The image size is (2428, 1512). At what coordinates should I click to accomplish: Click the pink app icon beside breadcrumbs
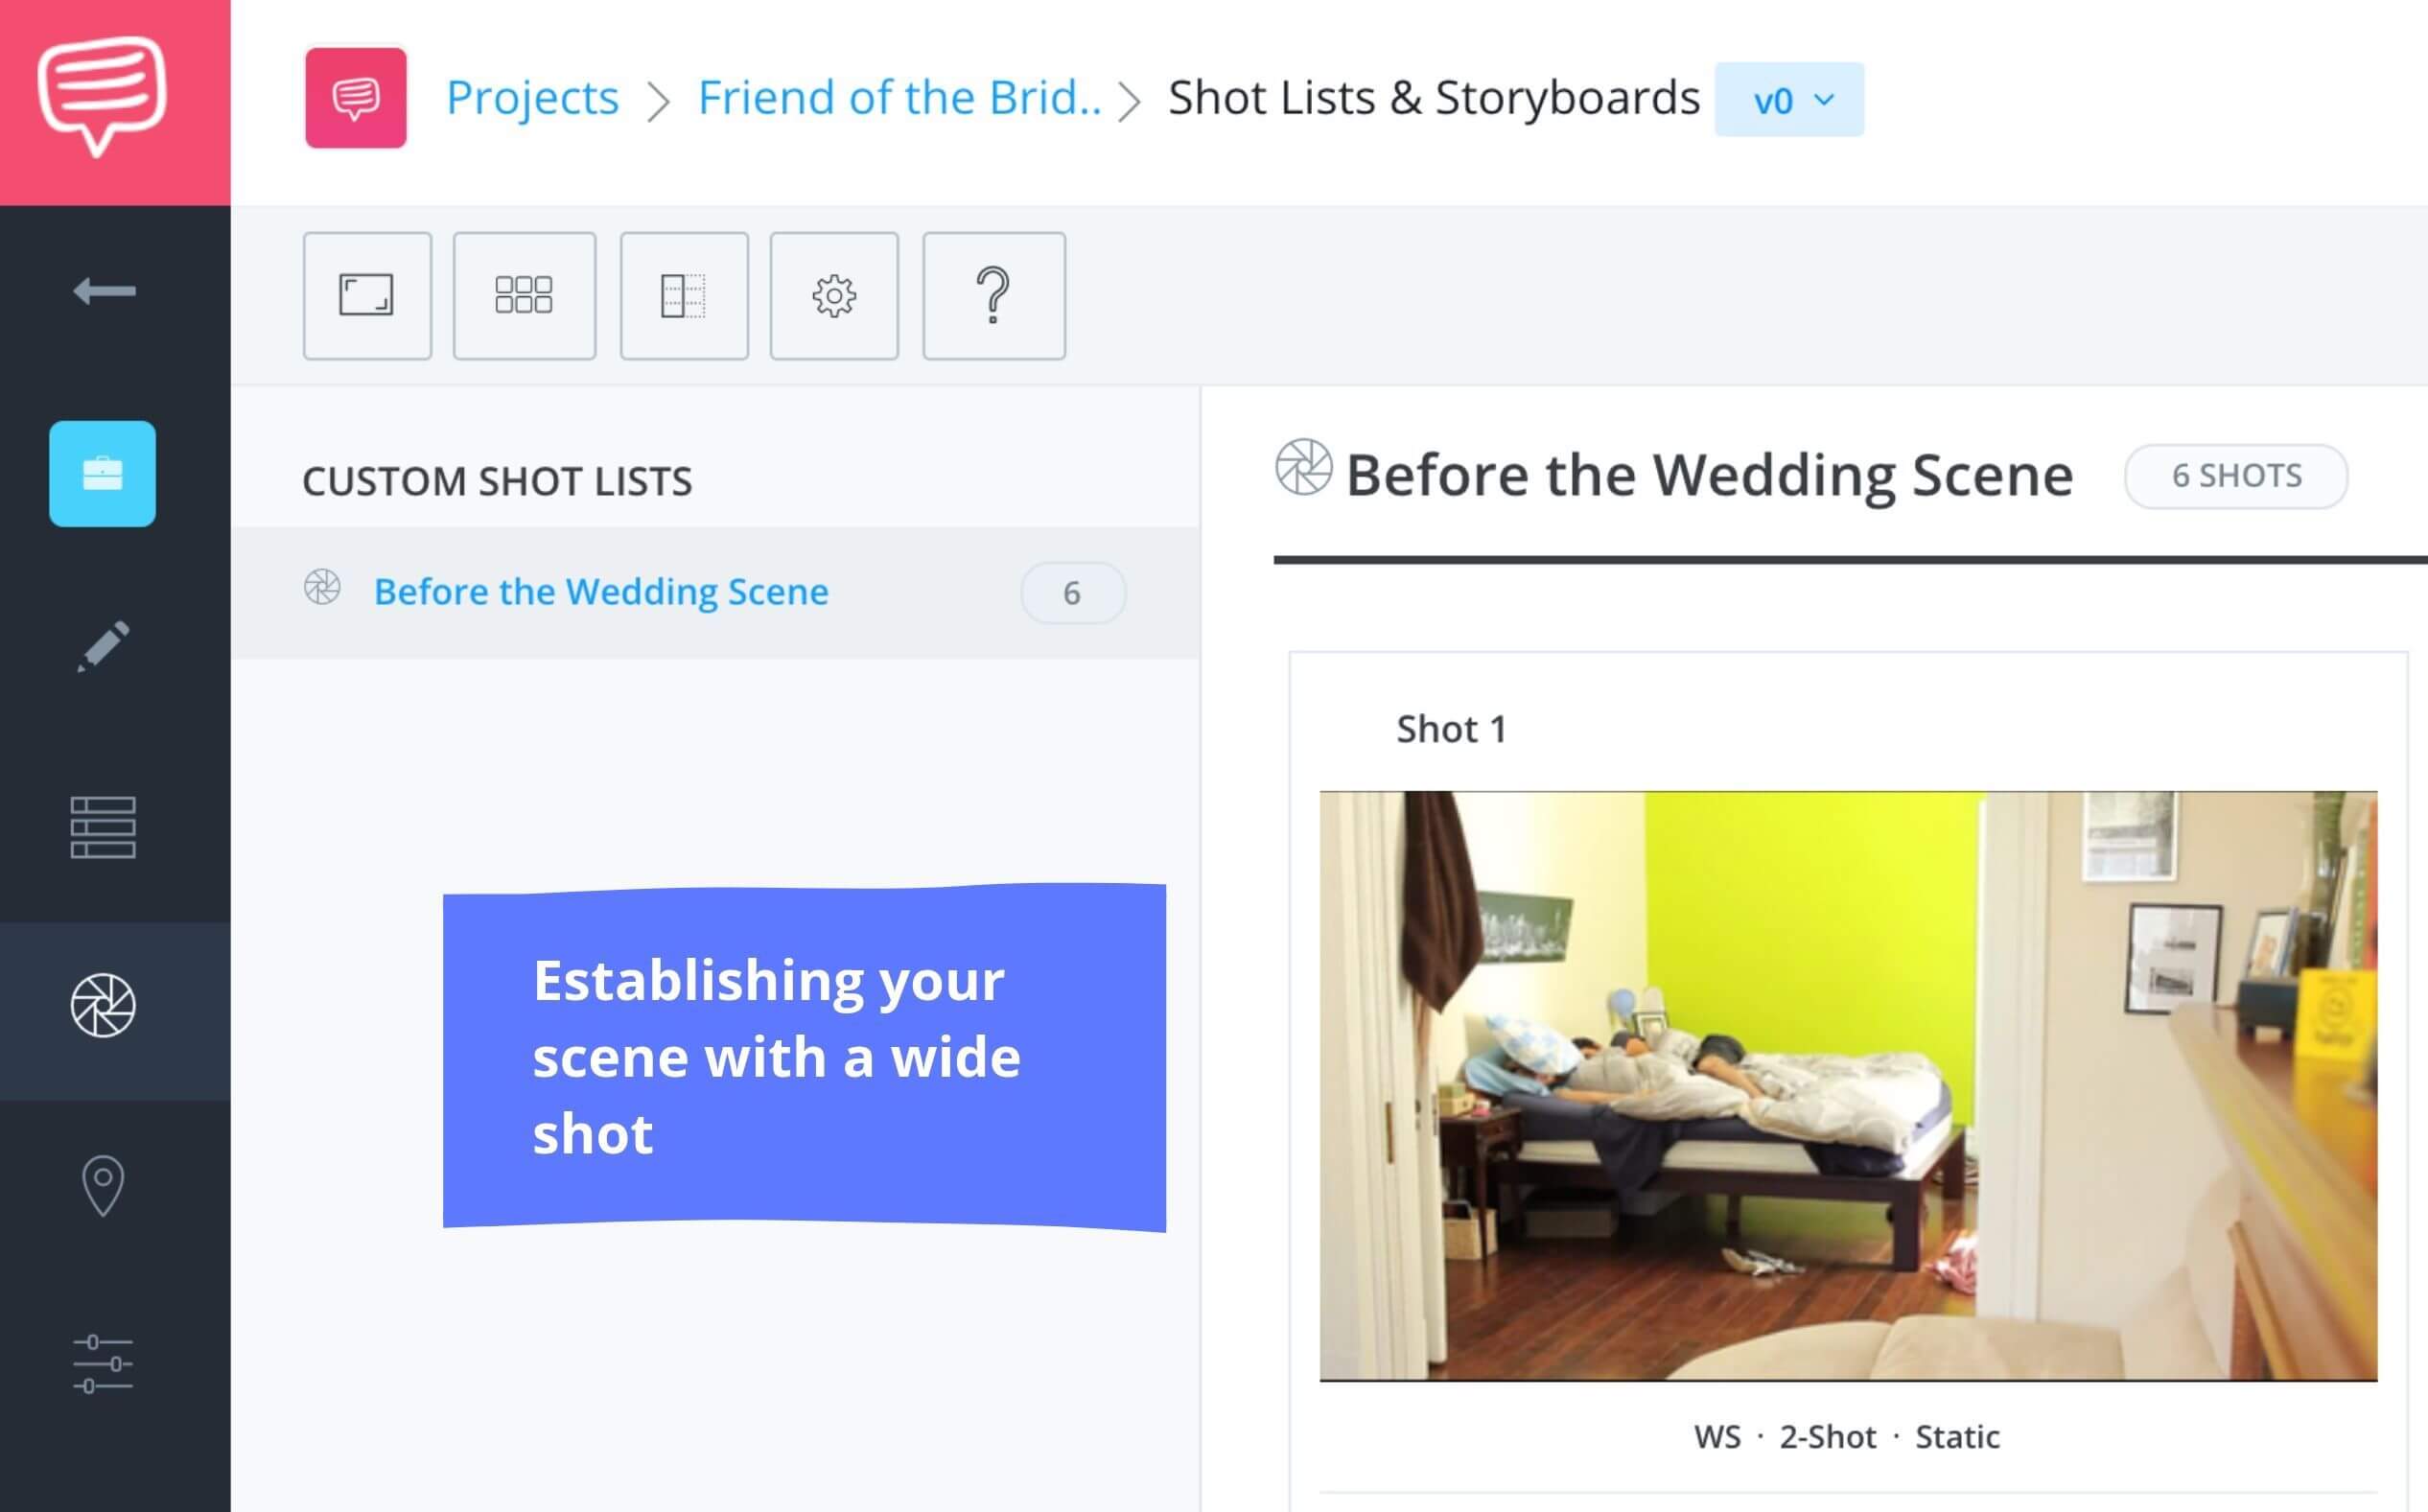pos(356,98)
